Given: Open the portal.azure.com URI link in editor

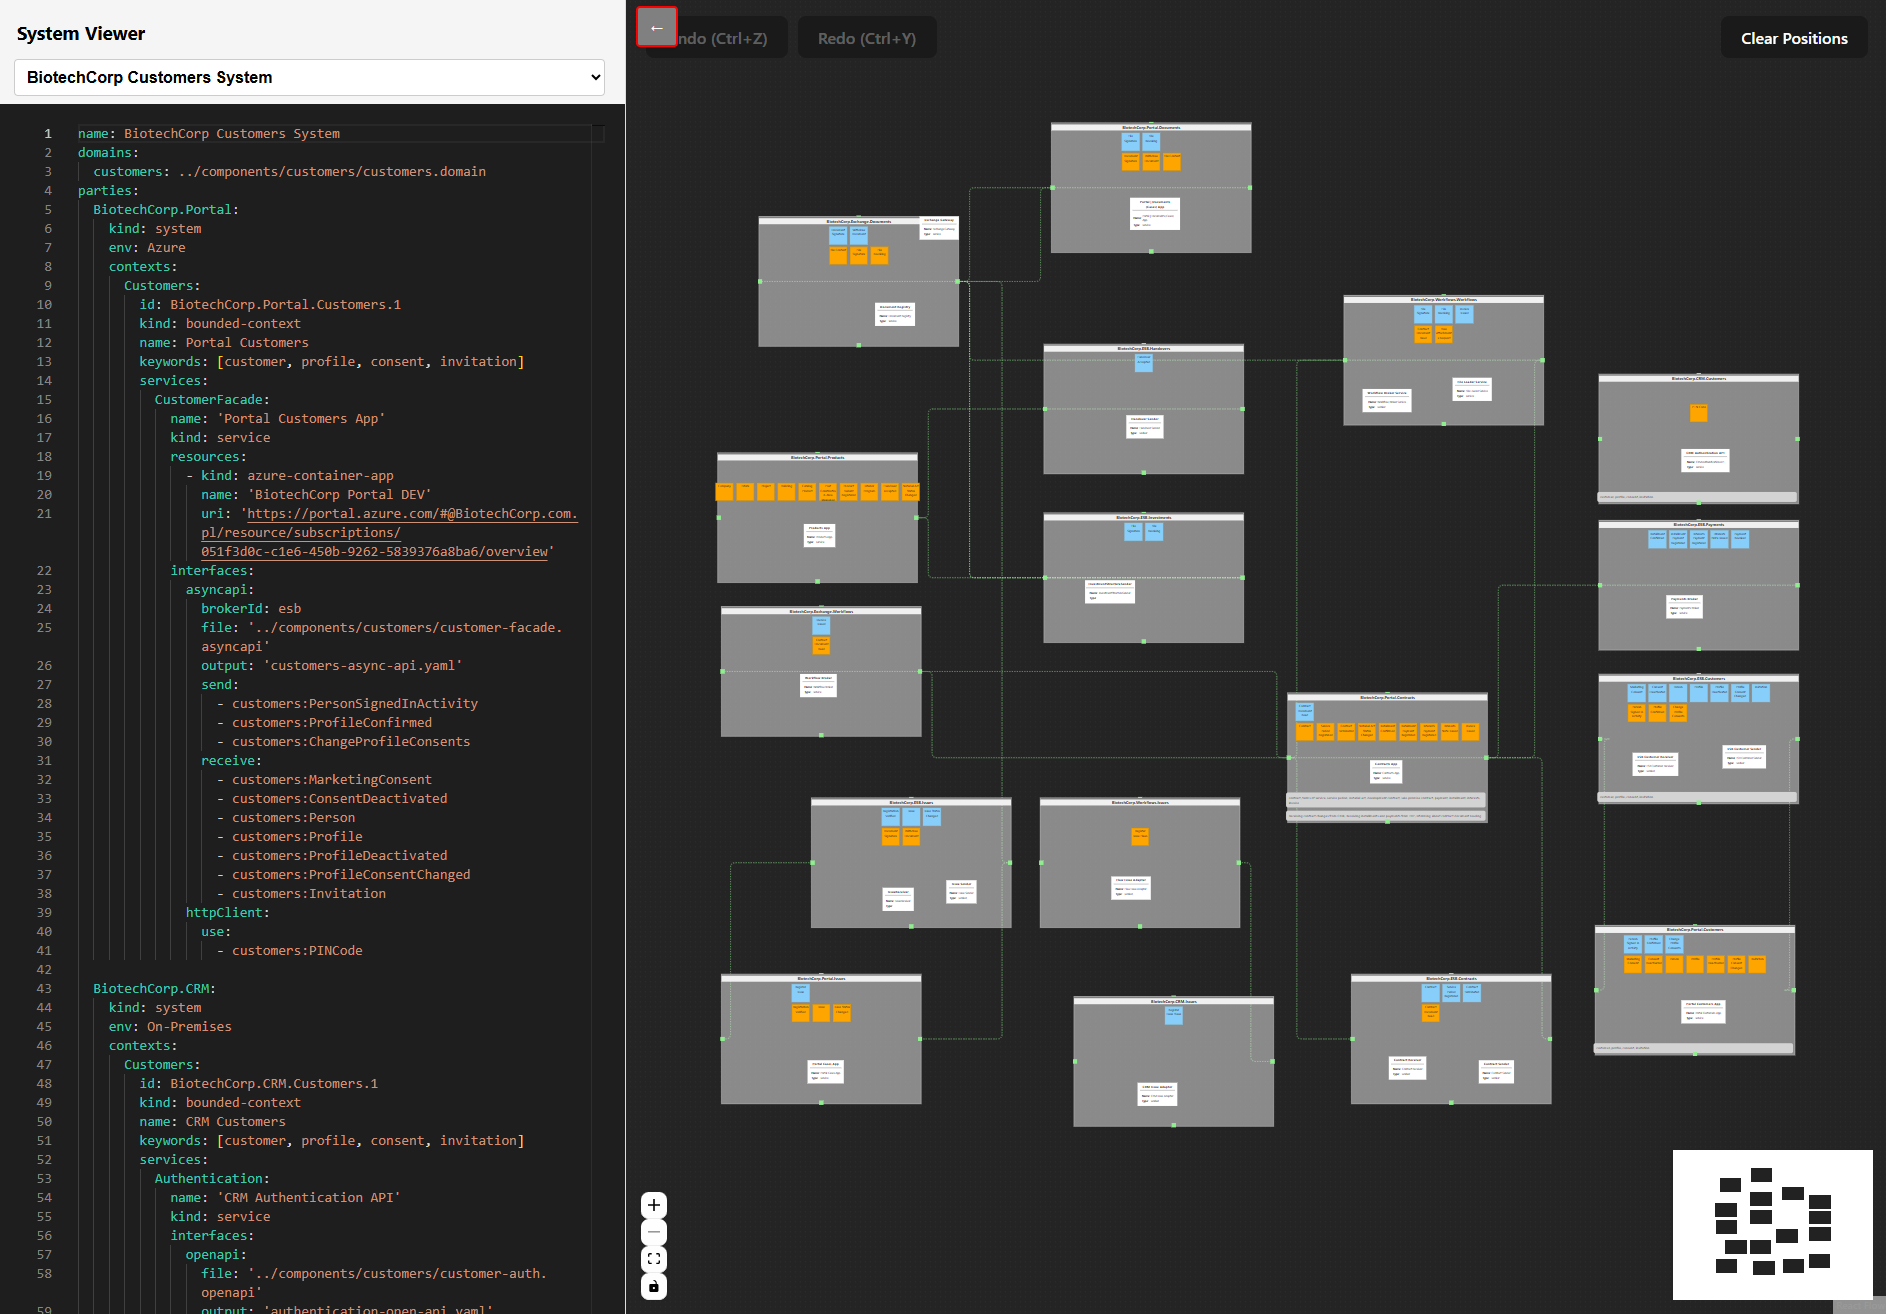Looking at the screenshot, I should 410,514.
